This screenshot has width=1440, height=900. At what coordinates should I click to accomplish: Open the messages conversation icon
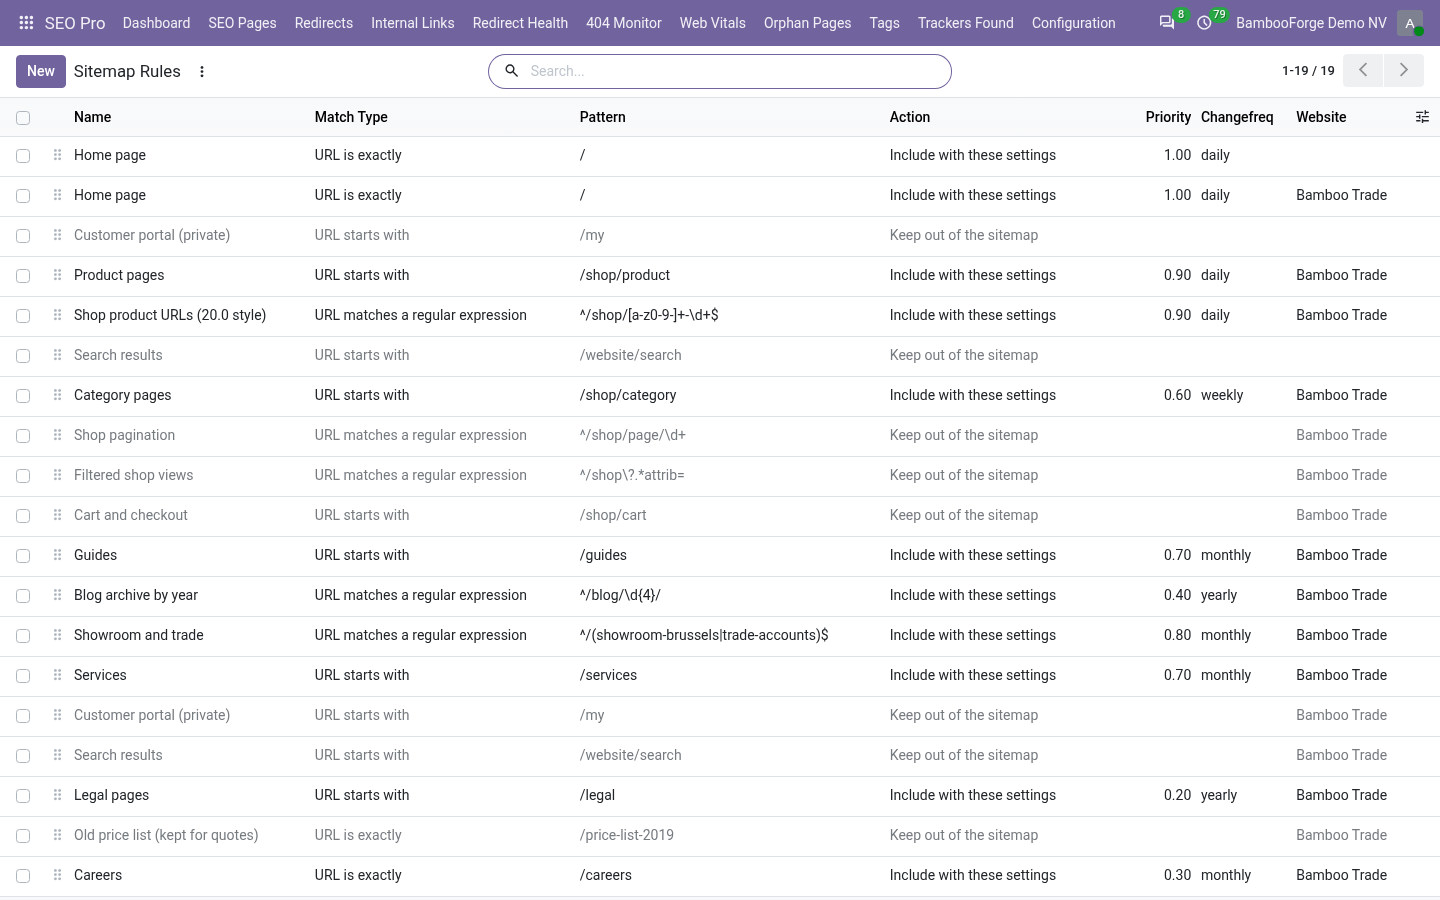pyautogui.click(x=1166, y=22)
